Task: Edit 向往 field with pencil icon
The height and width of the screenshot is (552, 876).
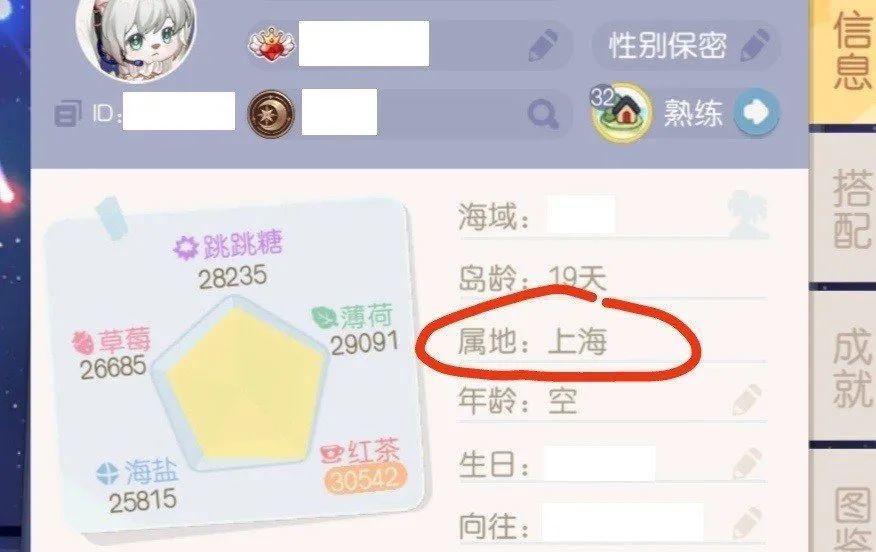Action: (747, 524)
